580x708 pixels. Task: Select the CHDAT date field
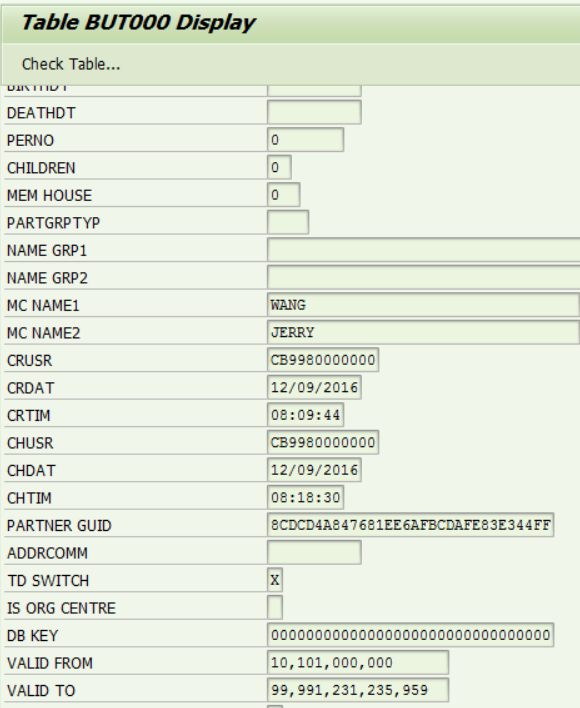(314, 470)
